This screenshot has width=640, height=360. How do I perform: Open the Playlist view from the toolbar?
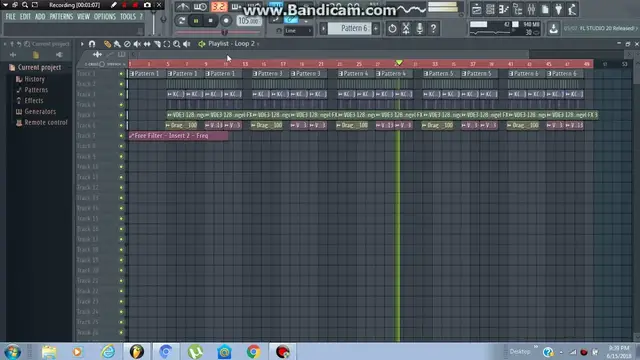coord(477,9)
